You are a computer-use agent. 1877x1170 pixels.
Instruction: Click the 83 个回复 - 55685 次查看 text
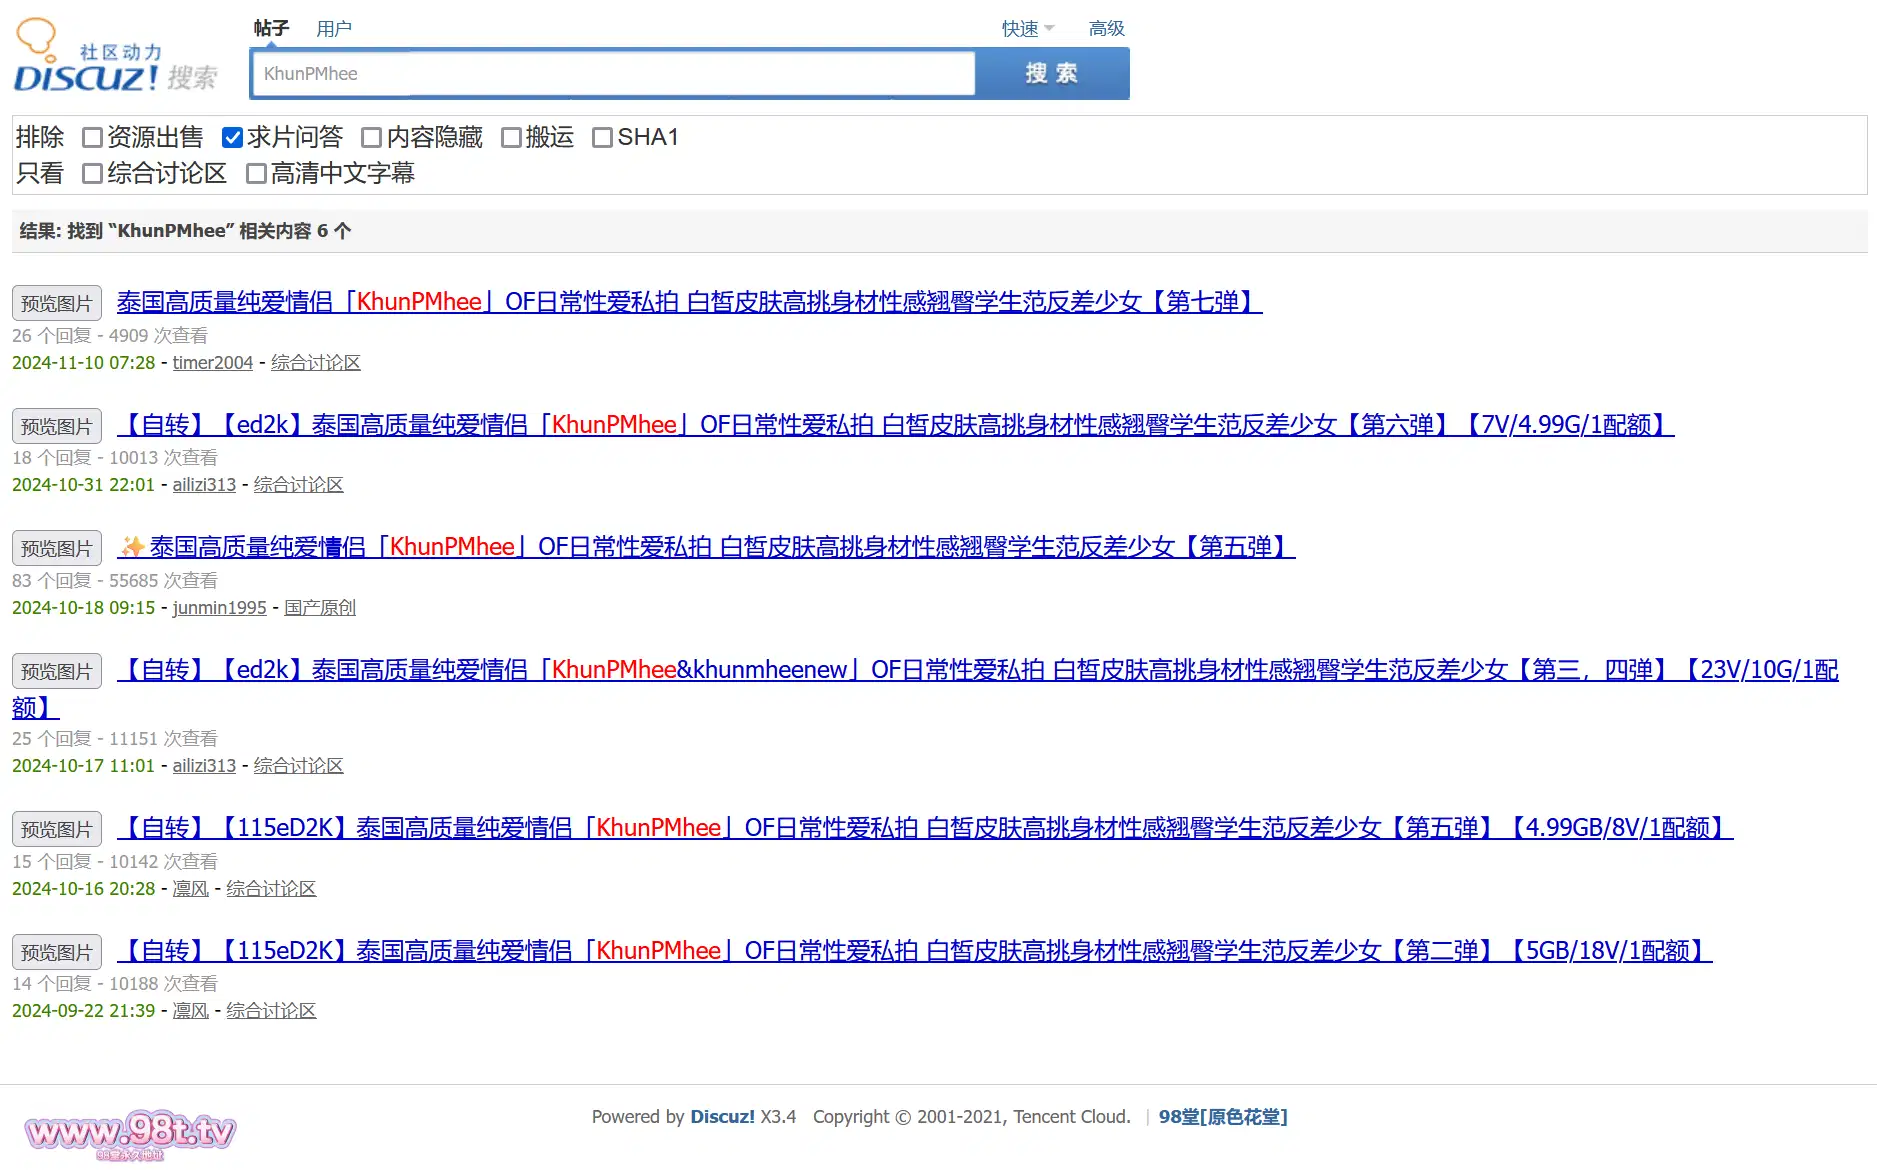pos(115,580)
